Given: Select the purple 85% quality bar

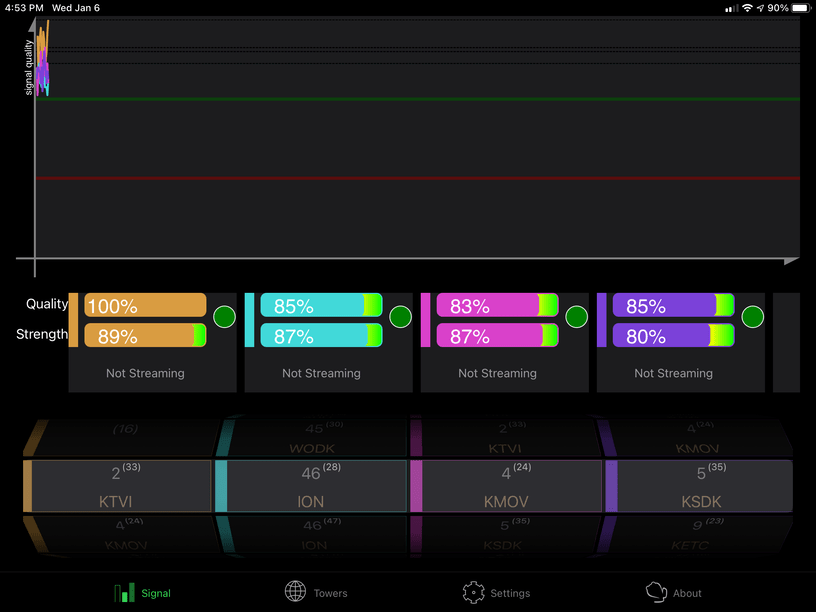Looking at the screenshot, I should (x=673, y=305).
